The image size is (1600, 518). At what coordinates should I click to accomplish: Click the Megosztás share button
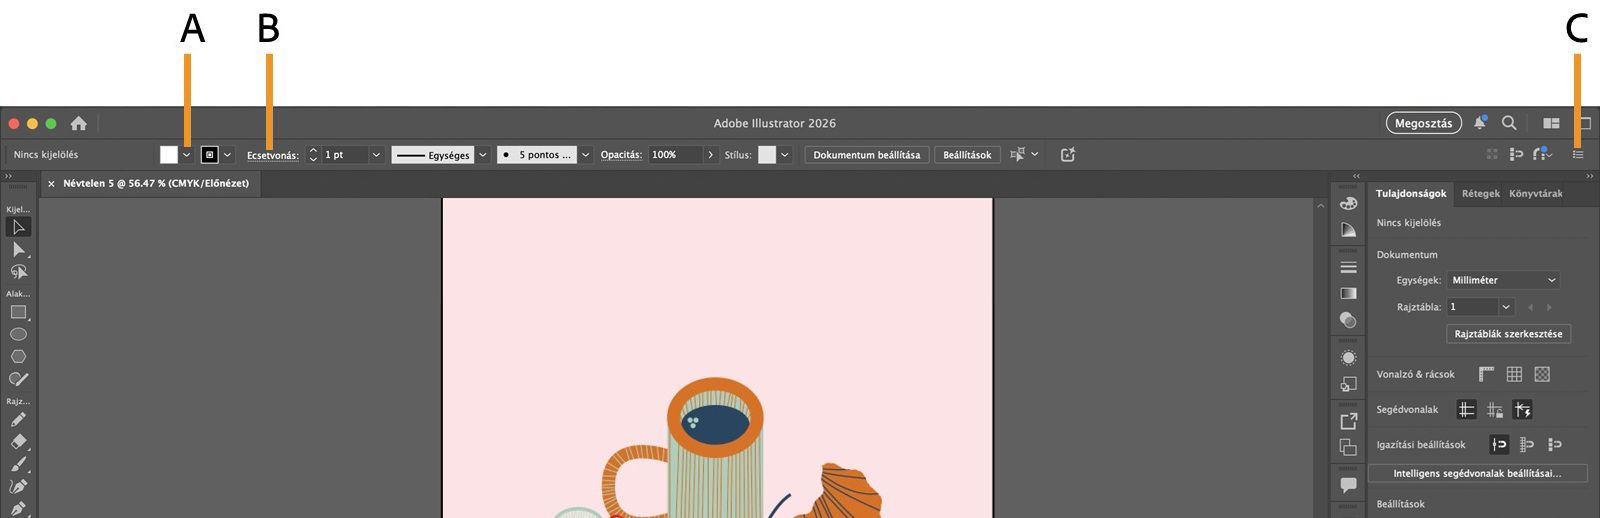[x=1423, y=123]
